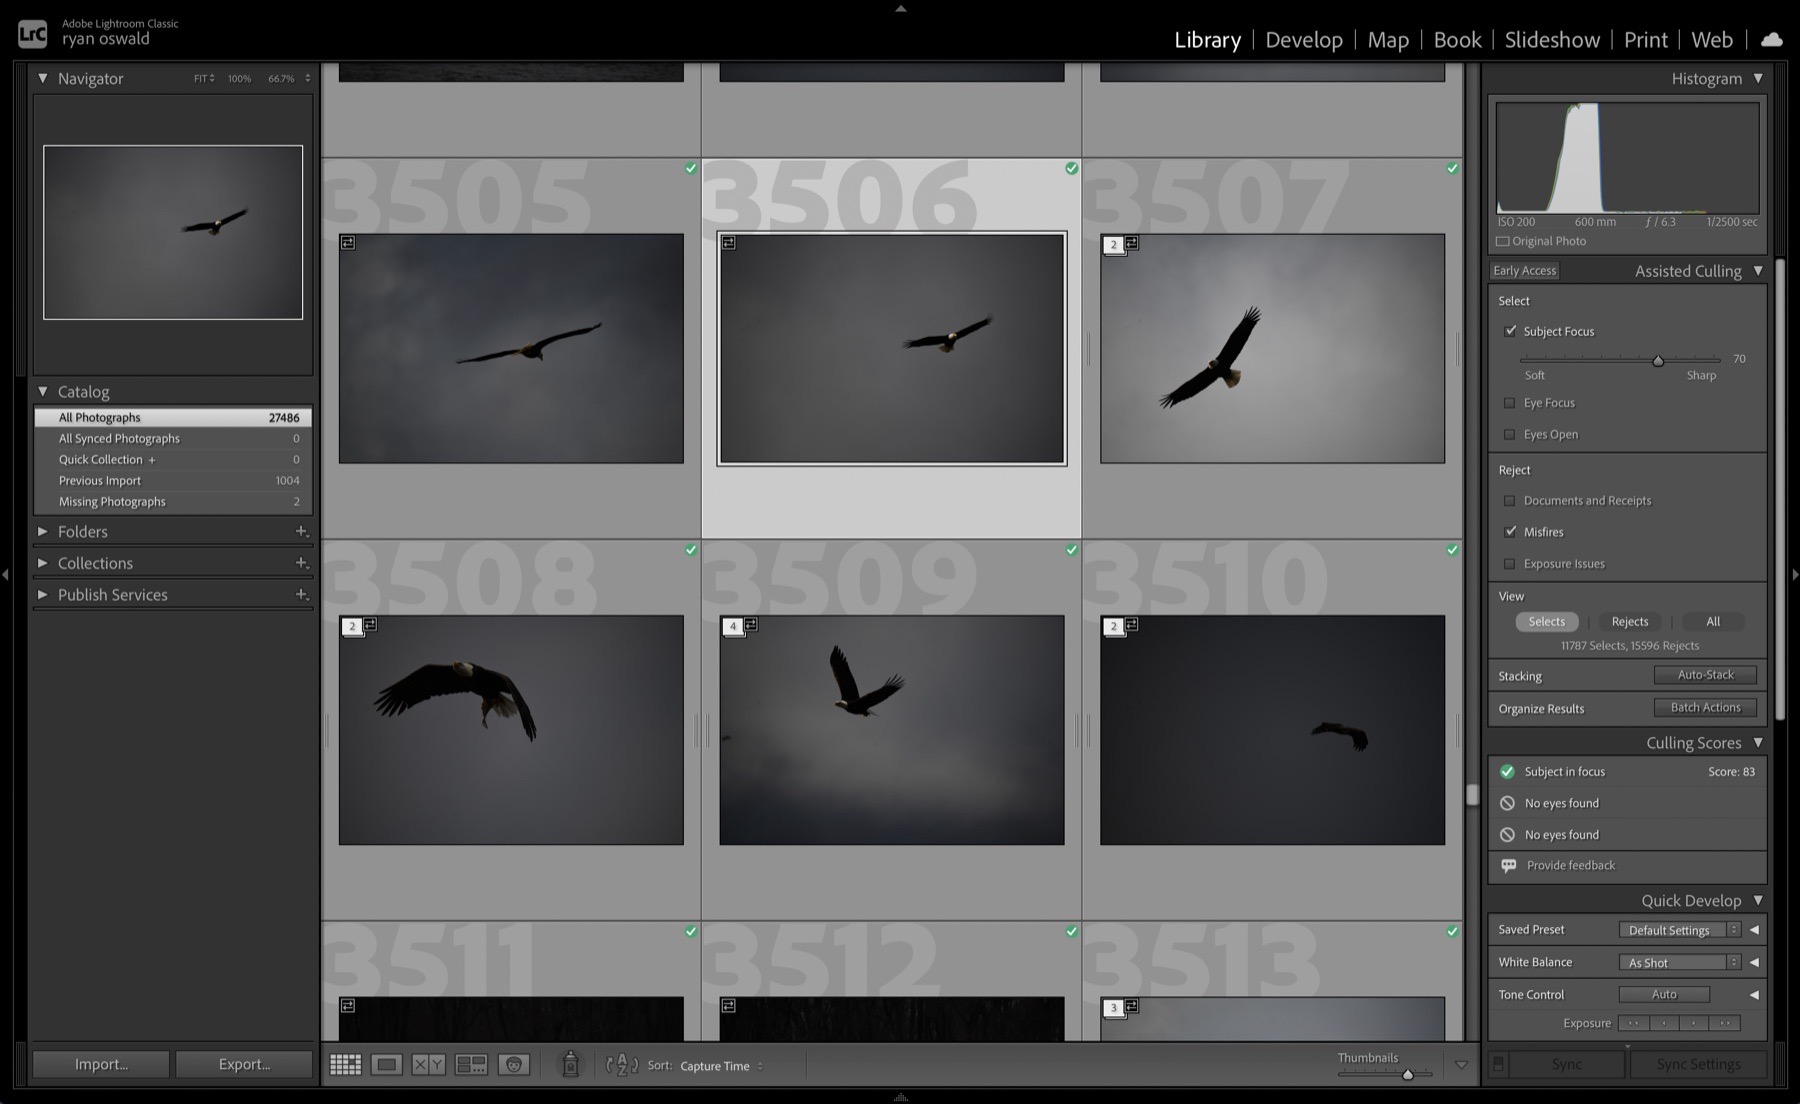This screenshot has width=1800, height=1104.
Task: Adjust the Thumbnails size slider
Action: tap(1407, 1075)
